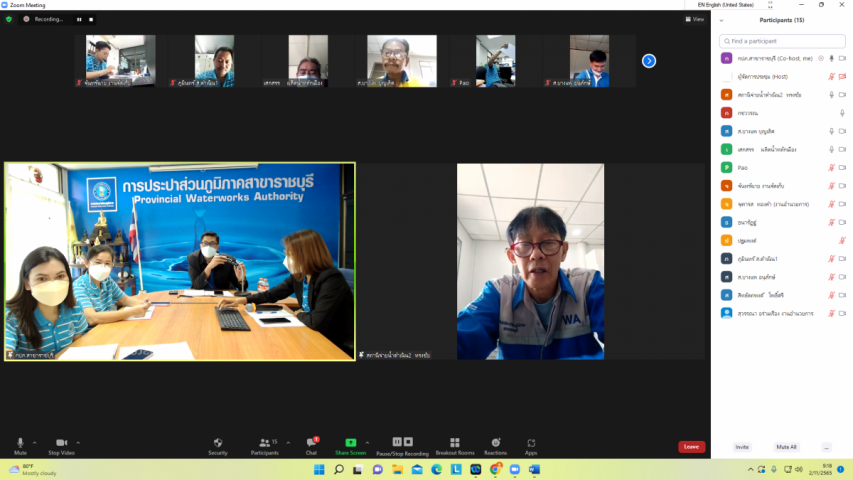The height and width of the screenshot is (480, 853).
Task: Click the Invite button
Action: click(x=742, y=447)
